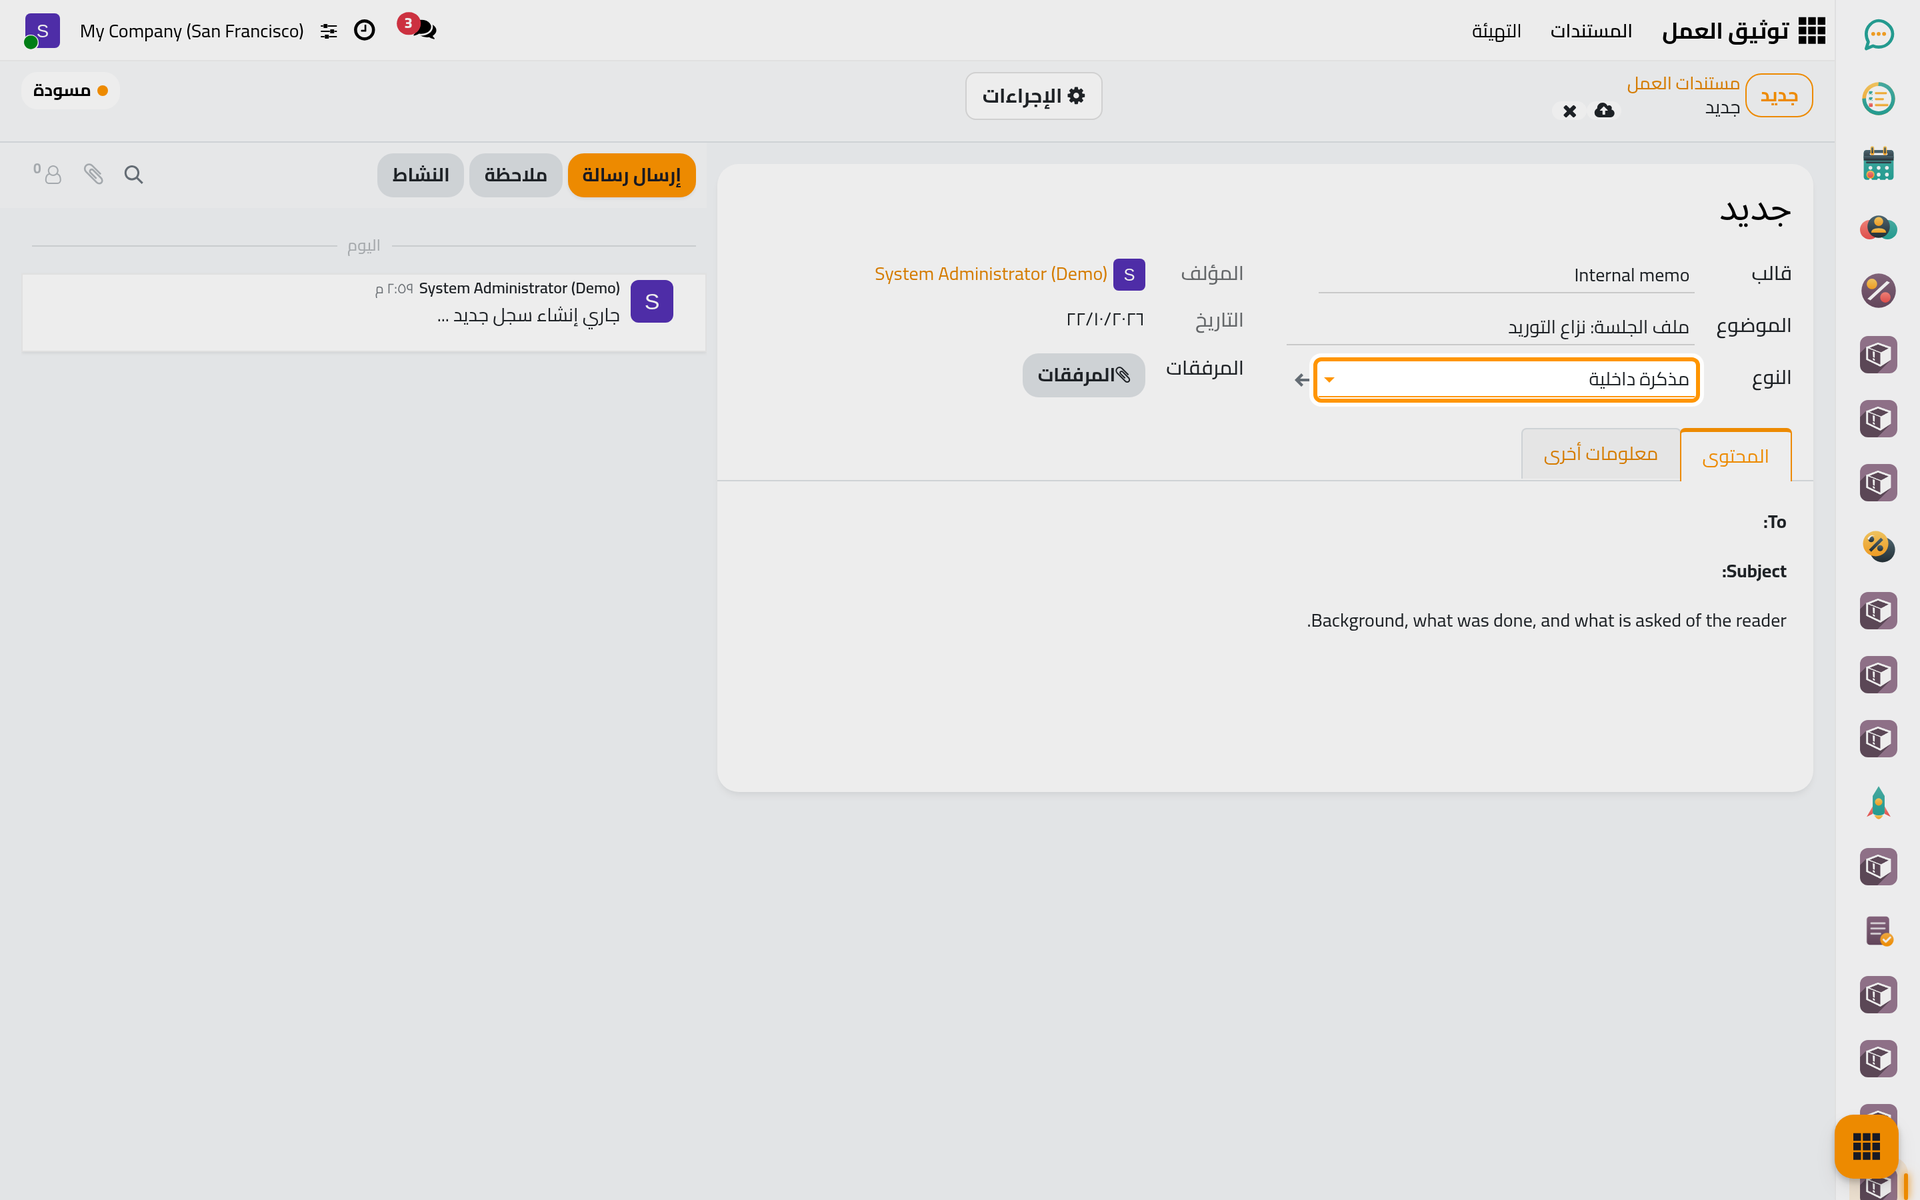Click the paperclip attachments icon in chatter
This screenshot has height=1200, width=1920.
(93, 175)
